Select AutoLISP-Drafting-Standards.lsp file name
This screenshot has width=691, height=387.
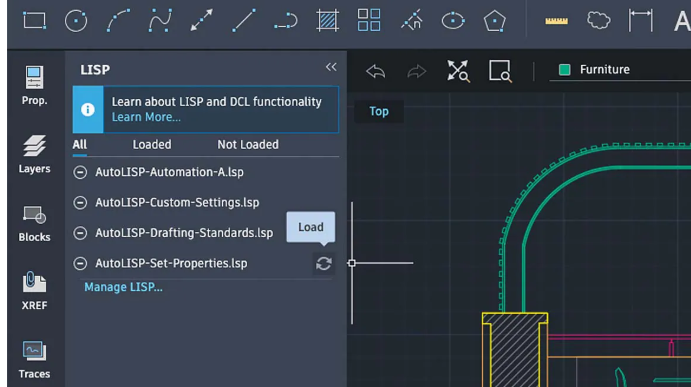point(184,233)
